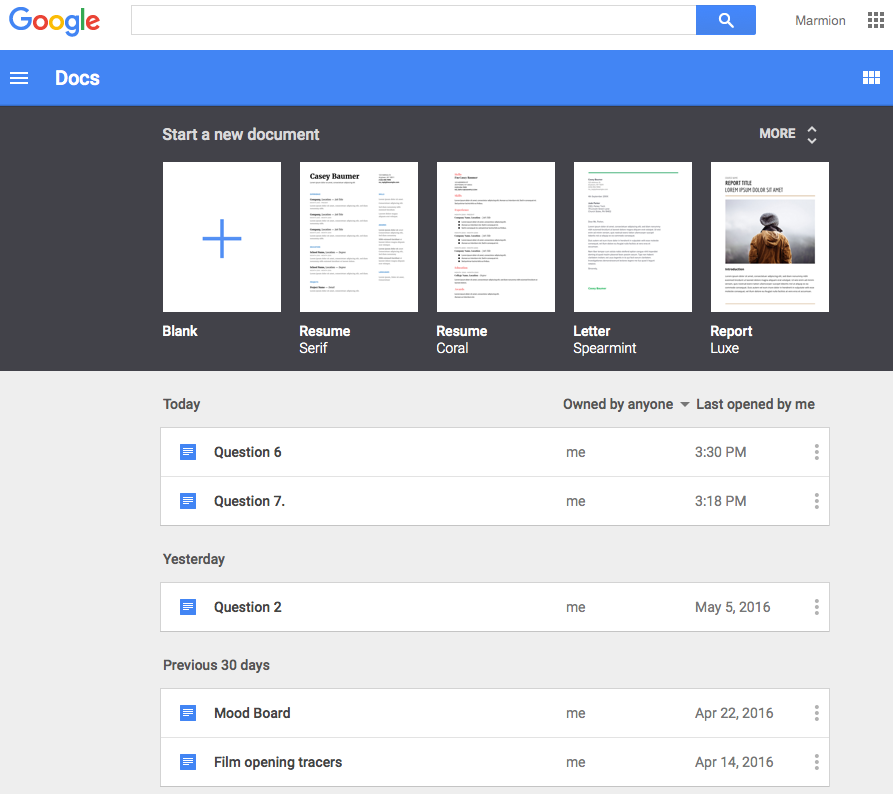Focus the Google search input field
The width and height of the screenshot is (893, 794).
tap(413, 20)
